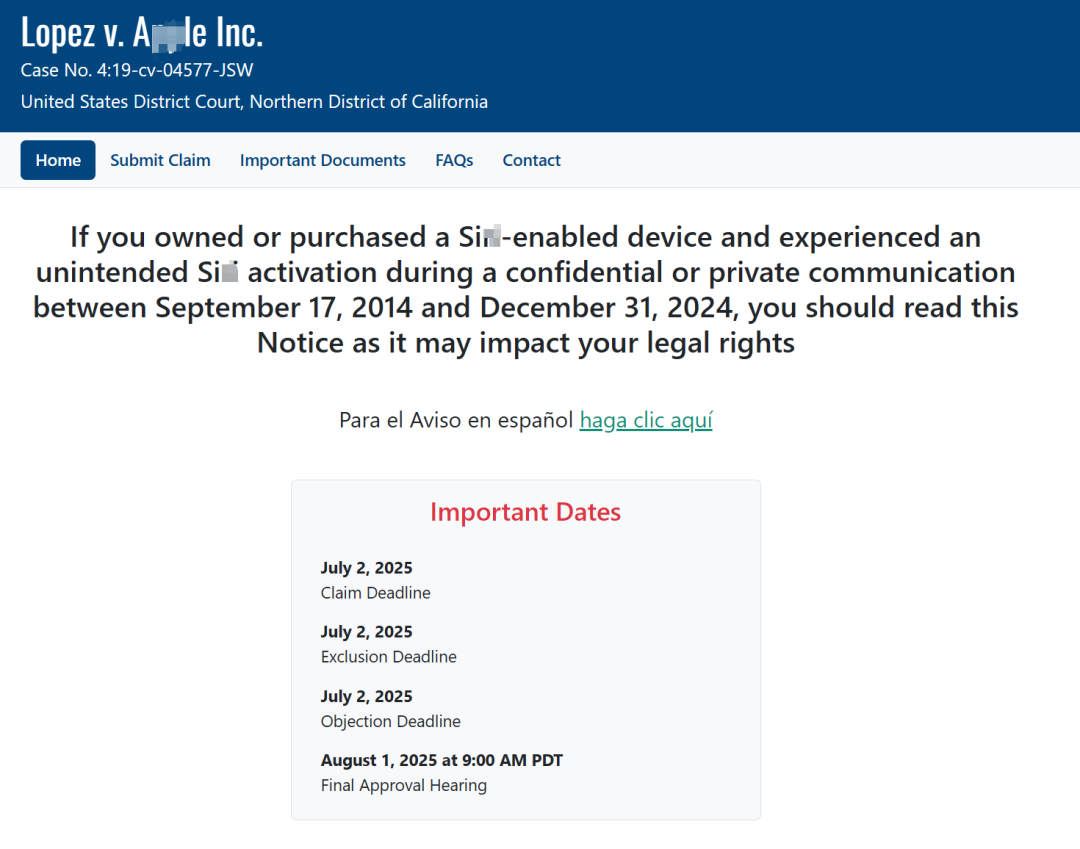Open the Submit Claim page
The width and height of the screenshot is (1080, 849).
[160, 160]
